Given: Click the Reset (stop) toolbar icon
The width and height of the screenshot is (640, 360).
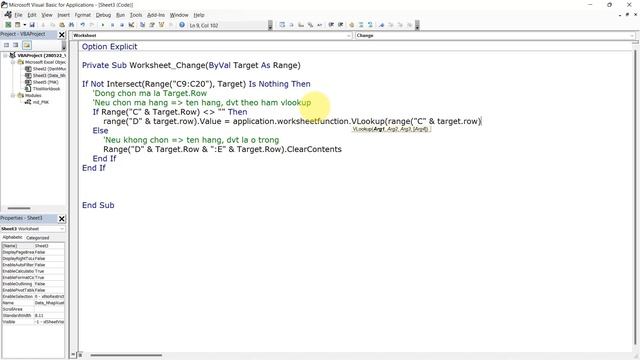Looking at the screenshot, I should (x=122, y=25).
